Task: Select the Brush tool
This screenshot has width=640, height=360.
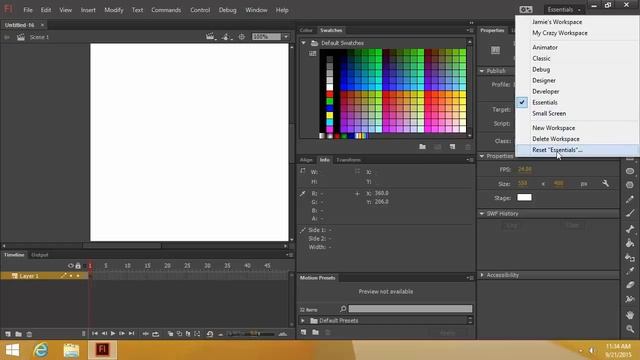Action: click(x=630, y=213)
